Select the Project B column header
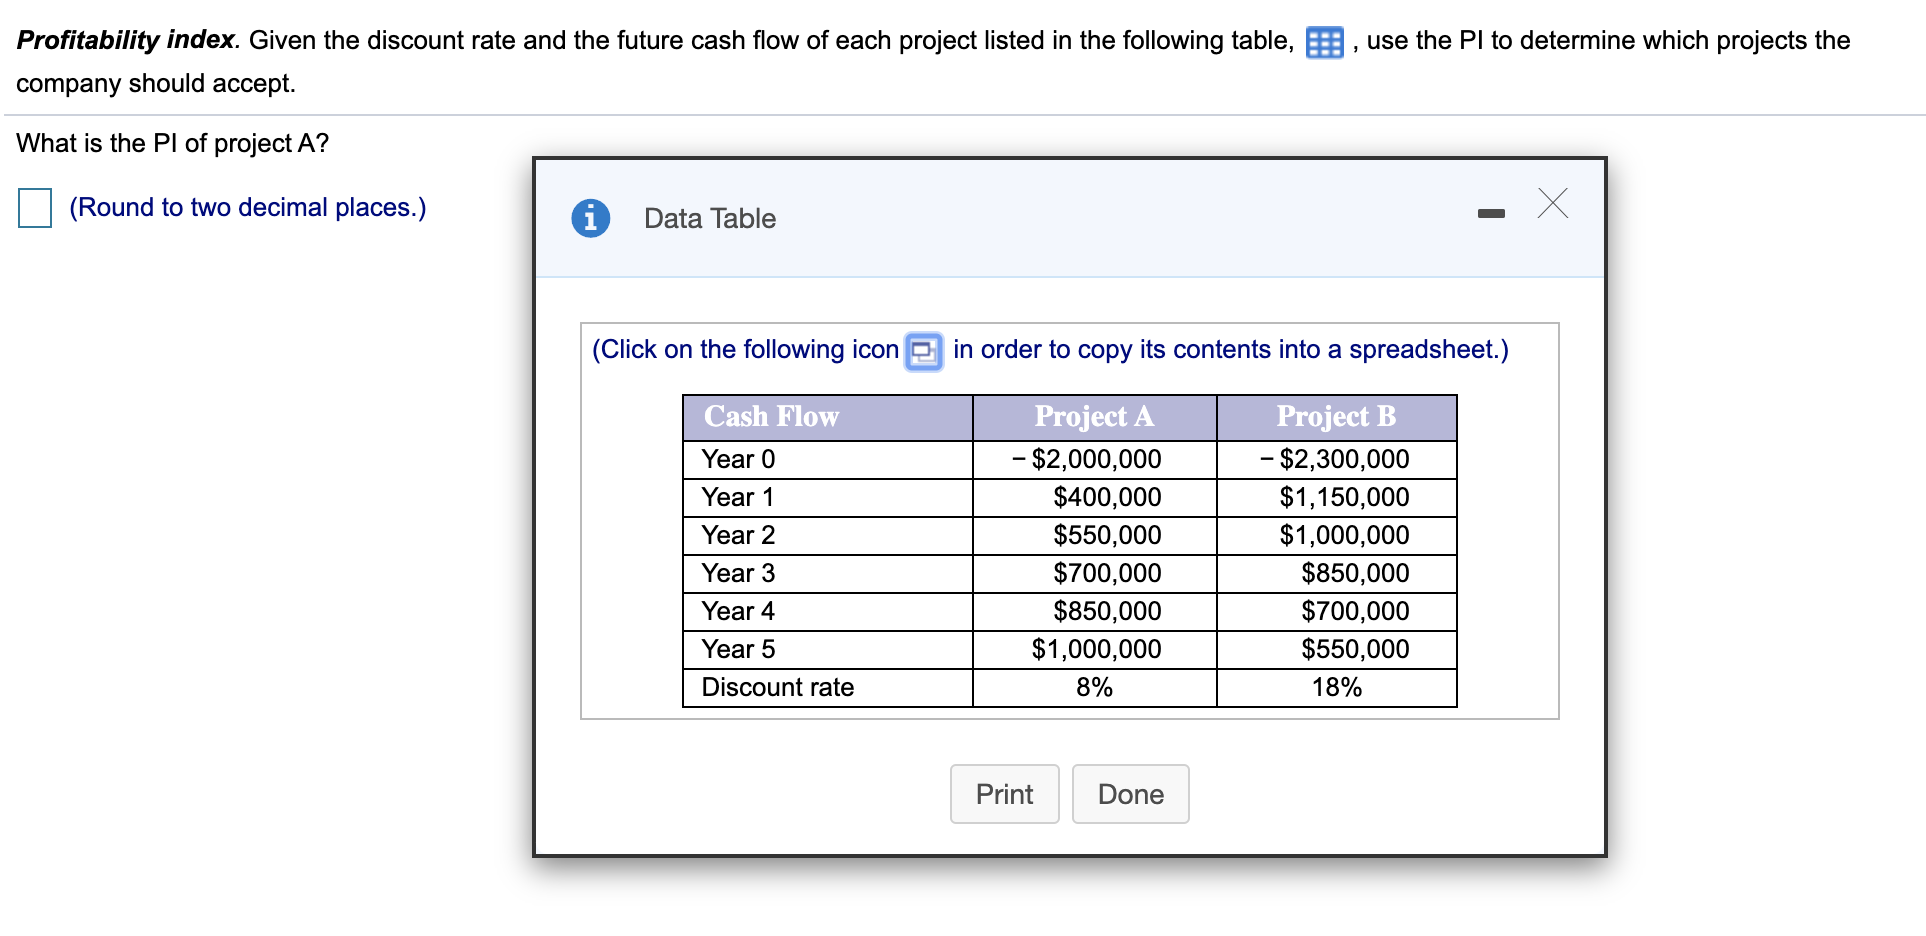This screenshot has height=936, width=1926. tap(1335, 416)
